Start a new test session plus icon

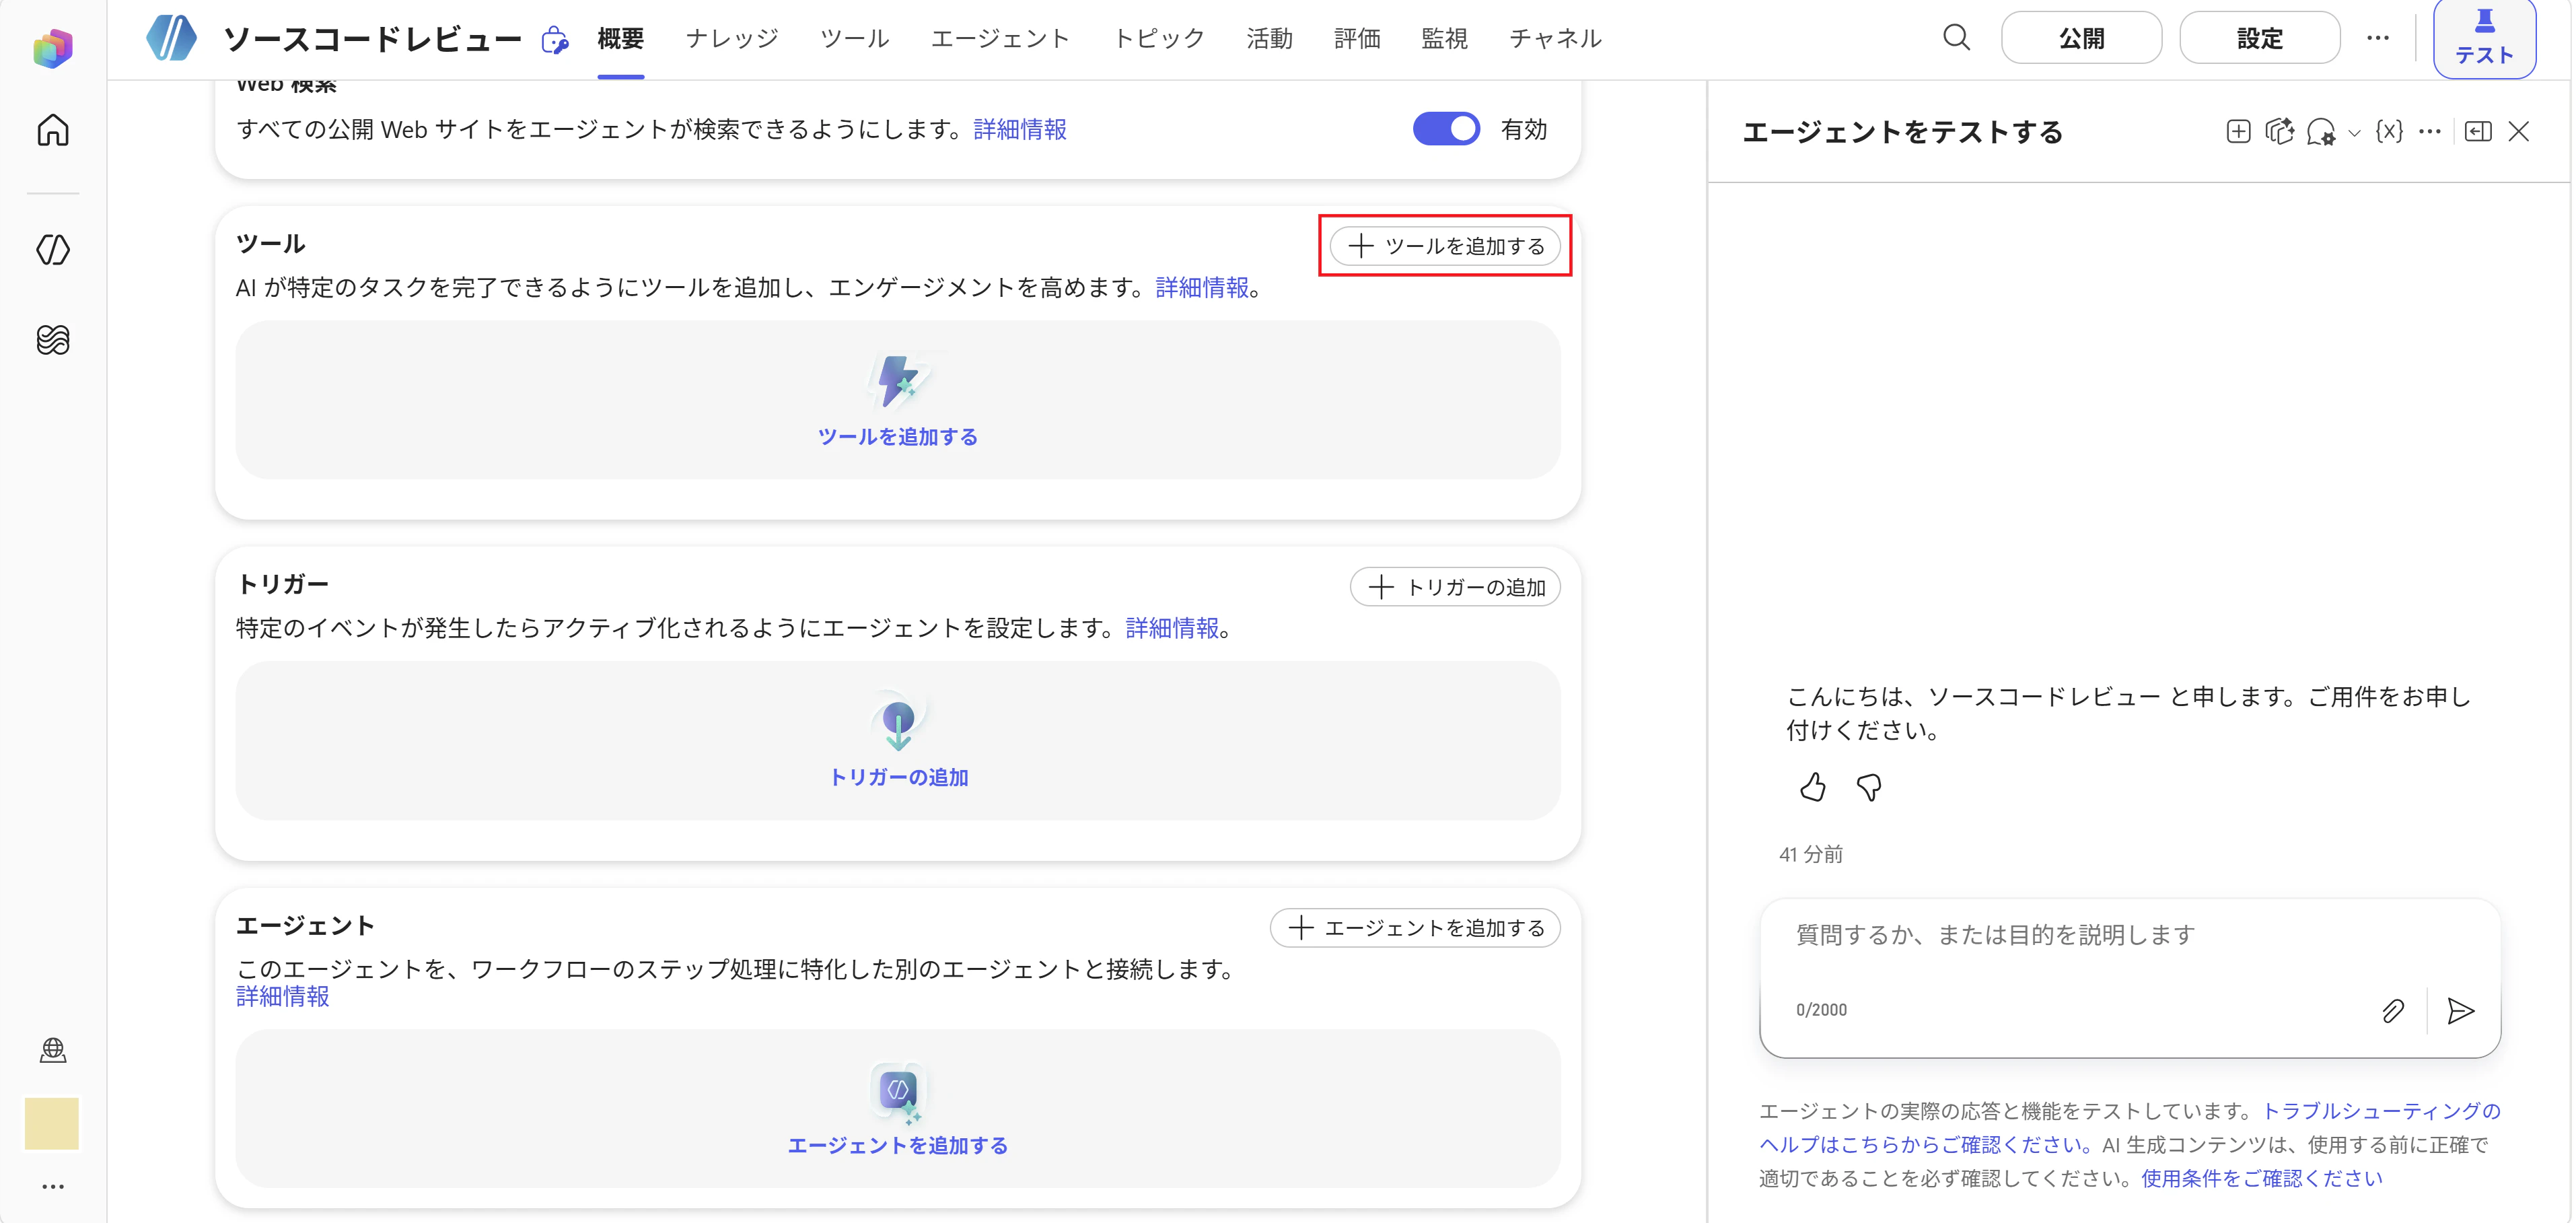[2238, 131]
